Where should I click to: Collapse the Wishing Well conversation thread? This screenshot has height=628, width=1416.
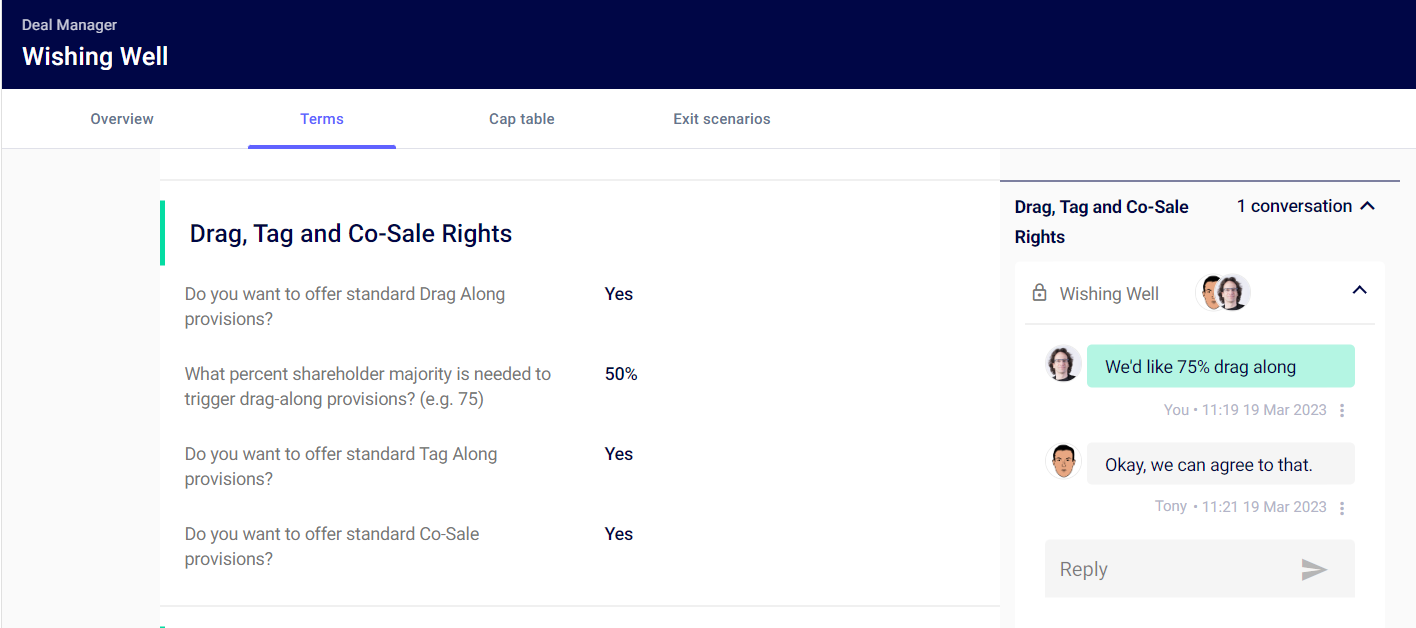click(x=1359, y=290)
